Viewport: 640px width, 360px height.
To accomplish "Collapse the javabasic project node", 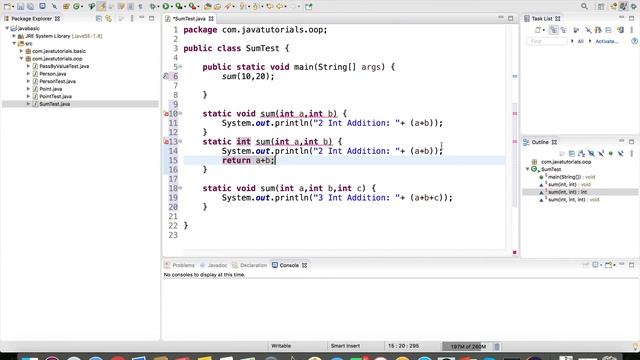I will tap(7, 28).
